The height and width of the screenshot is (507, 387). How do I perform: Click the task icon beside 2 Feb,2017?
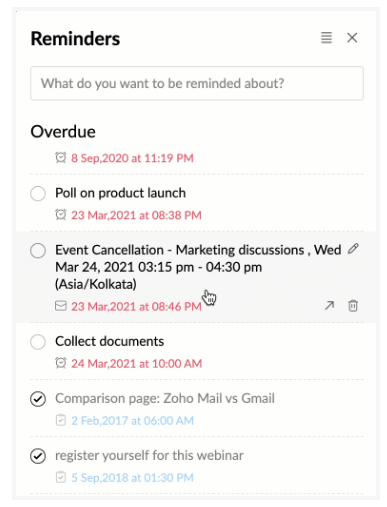point(61,420)
